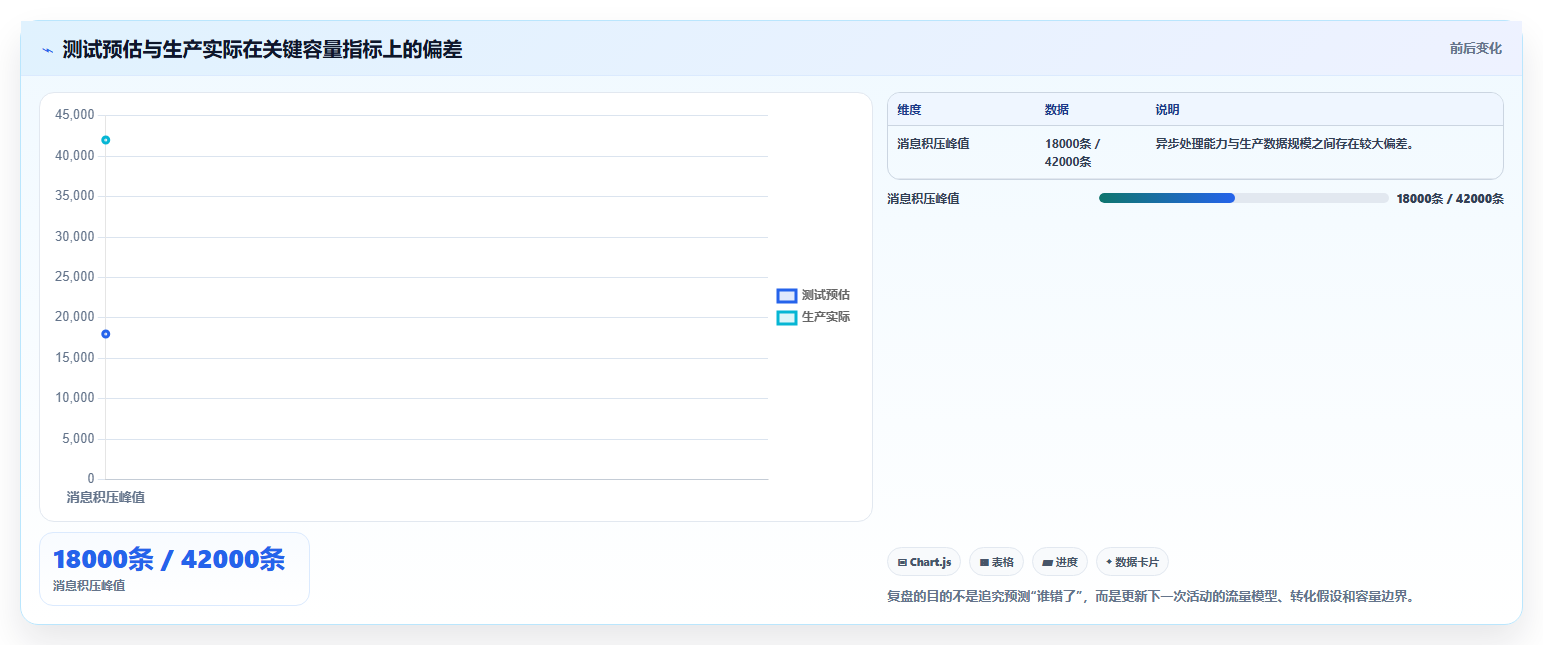Toggle the 测试预估 legend entry
The height and width of the screenshot is (645, 1543).
tap(813, 295)
